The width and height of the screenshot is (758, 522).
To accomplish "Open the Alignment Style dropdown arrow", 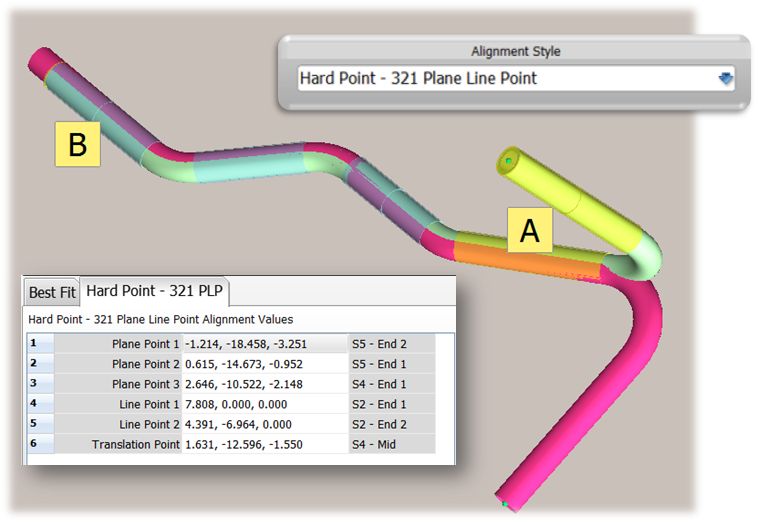I will coord(725,79).
